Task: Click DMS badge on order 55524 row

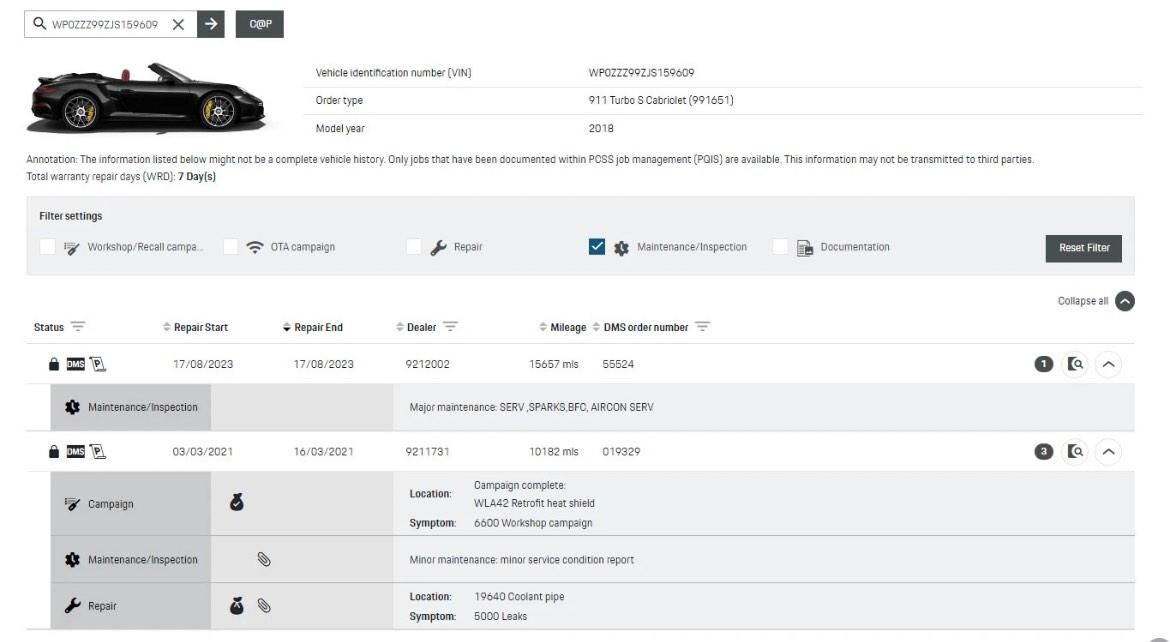Action: pos(75,364)
